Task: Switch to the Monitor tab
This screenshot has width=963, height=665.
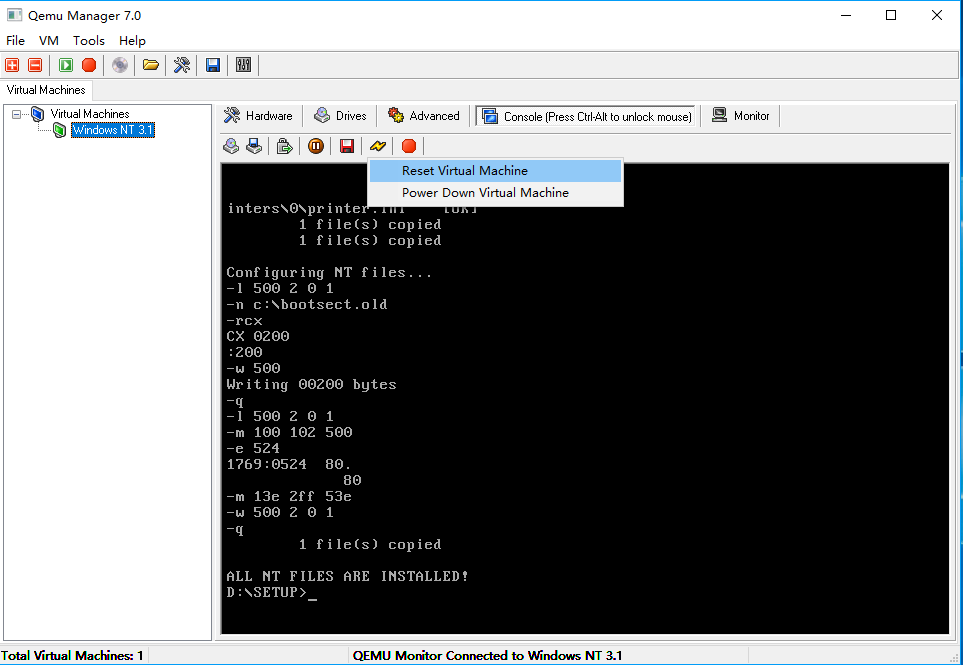Action: 741,115
